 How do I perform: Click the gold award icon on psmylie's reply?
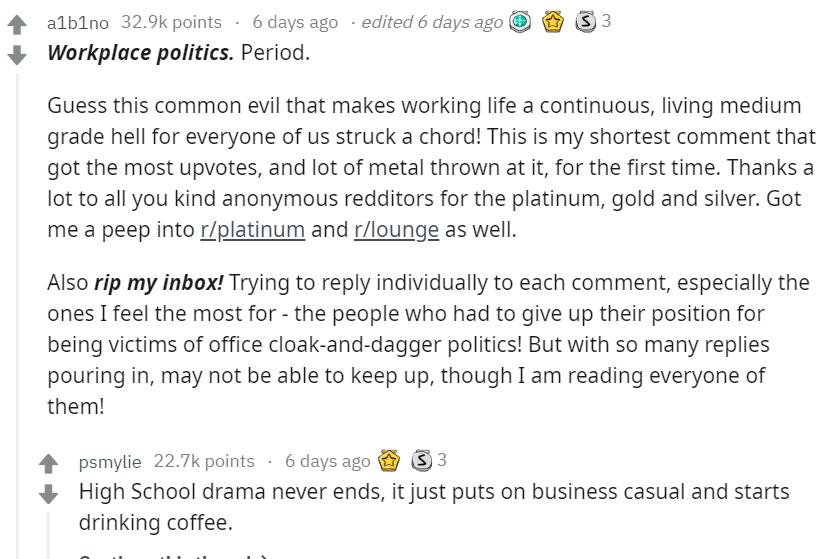389,461
